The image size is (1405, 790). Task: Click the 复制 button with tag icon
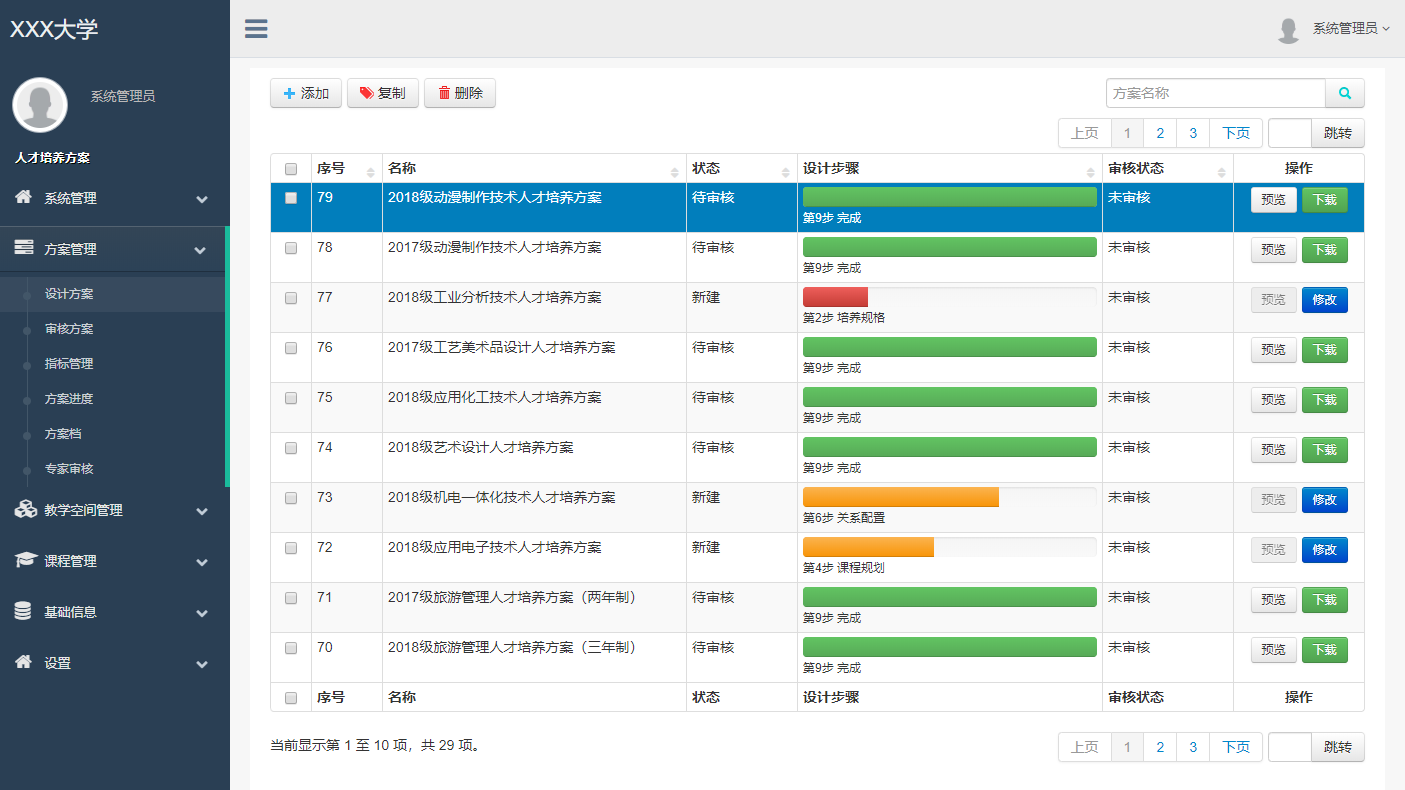point(383,93)
